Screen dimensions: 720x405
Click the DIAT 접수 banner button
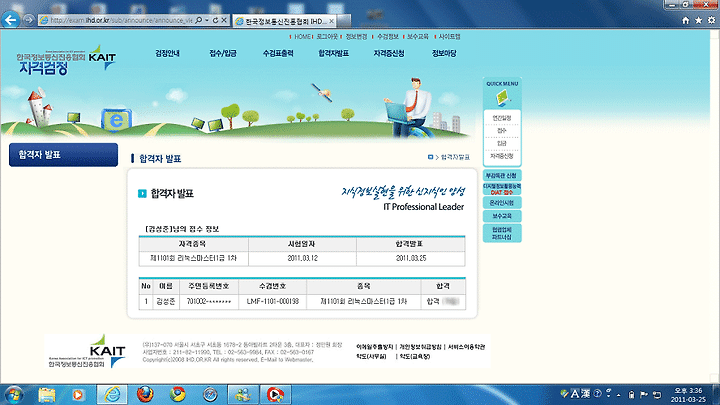[x=502, y=189]
